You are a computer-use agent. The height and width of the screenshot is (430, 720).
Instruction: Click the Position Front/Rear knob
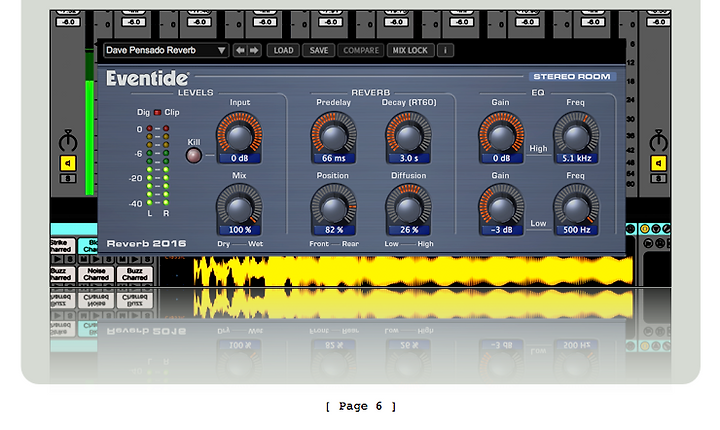pos(333,207)
